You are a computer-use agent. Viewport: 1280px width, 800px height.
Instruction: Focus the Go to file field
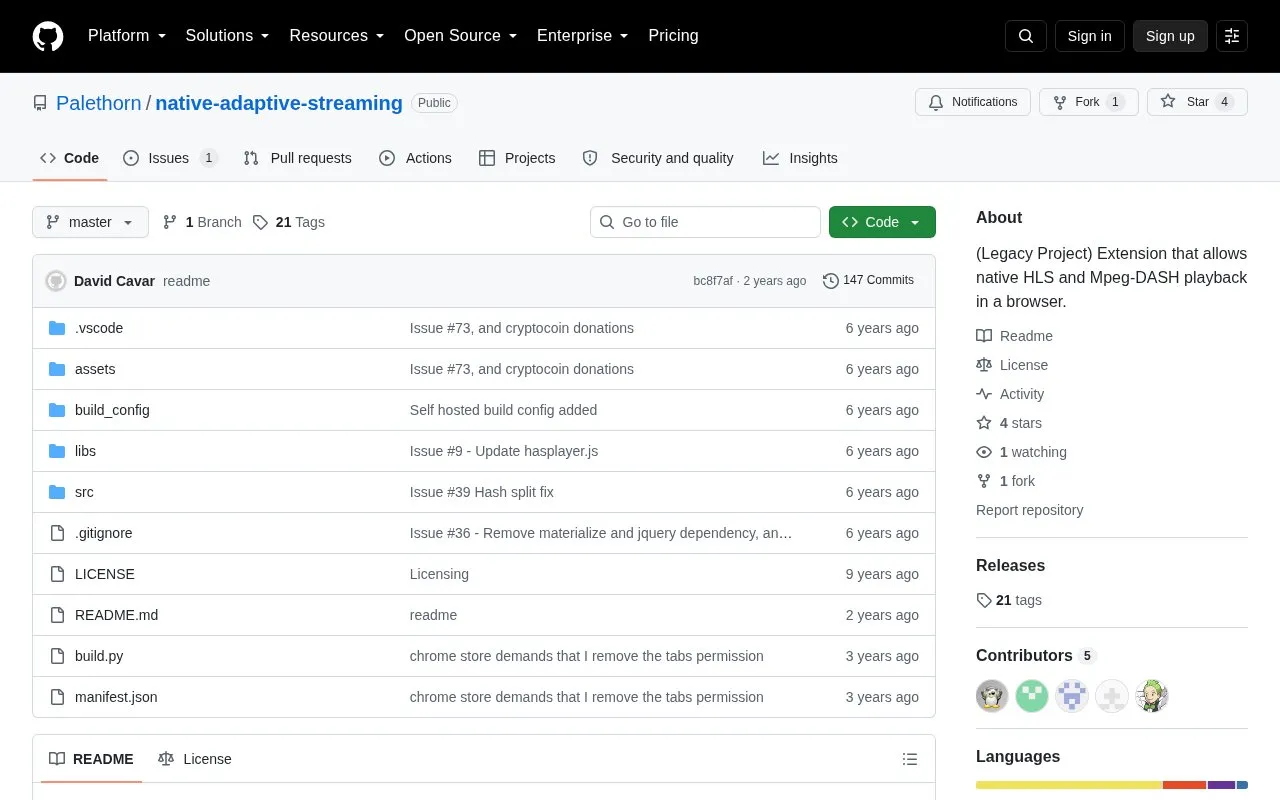(705, 222)
